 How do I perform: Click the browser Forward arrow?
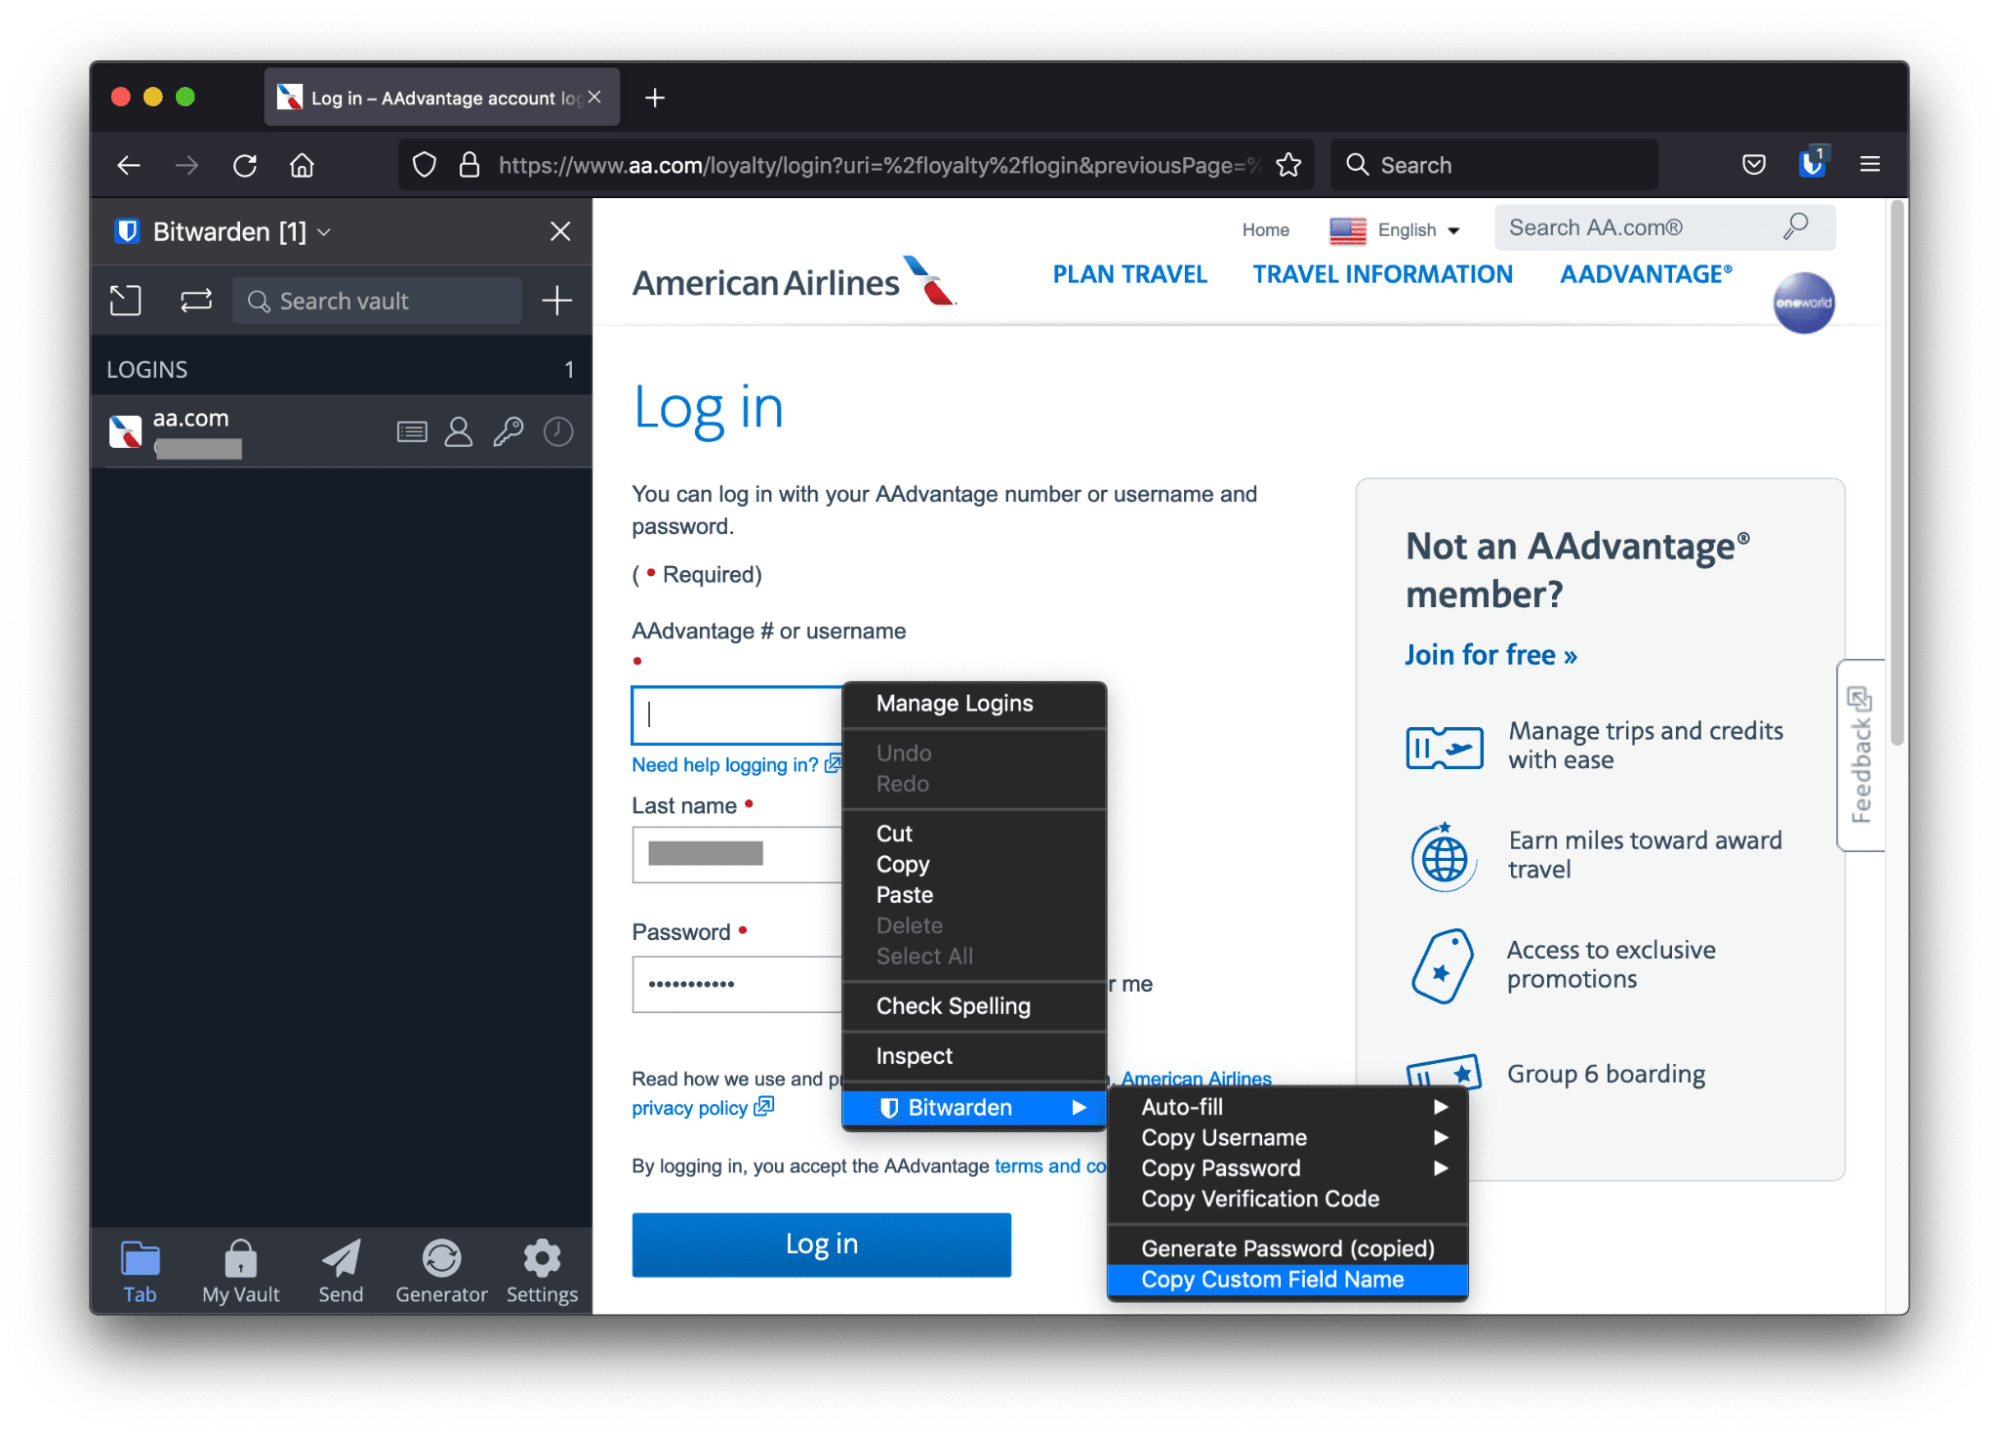[x=187, y=165]
